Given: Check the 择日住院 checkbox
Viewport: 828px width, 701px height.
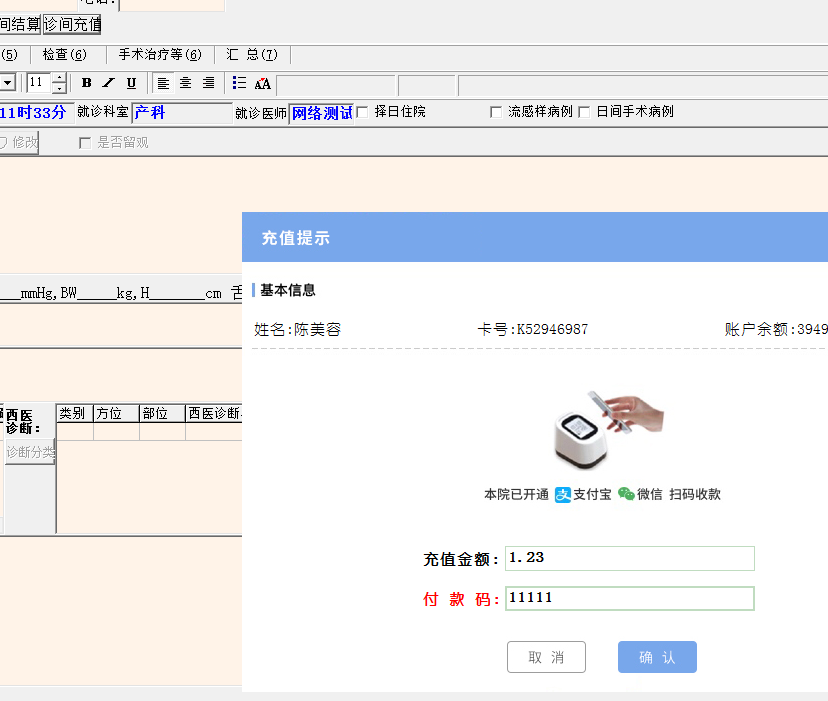Looking at the screenshot, I should [x=362, y=112].
